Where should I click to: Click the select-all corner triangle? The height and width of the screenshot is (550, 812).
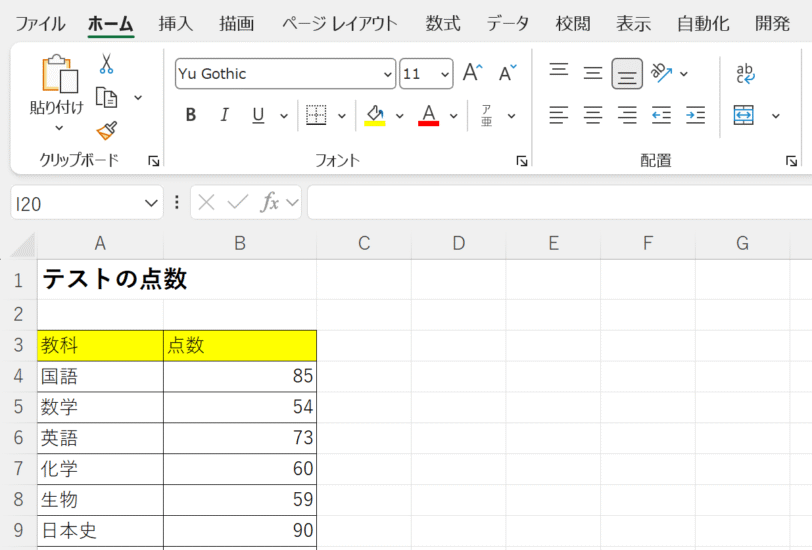[23, 244]
